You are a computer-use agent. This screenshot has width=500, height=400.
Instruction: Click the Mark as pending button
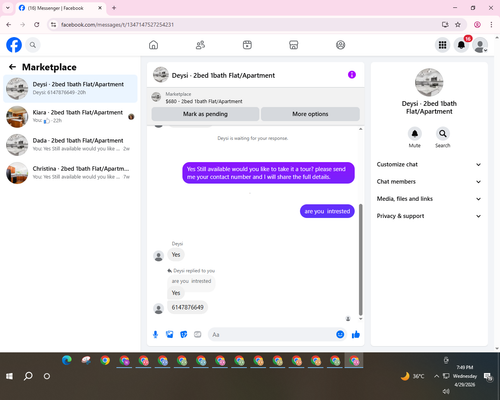click(x=205, y=114)
